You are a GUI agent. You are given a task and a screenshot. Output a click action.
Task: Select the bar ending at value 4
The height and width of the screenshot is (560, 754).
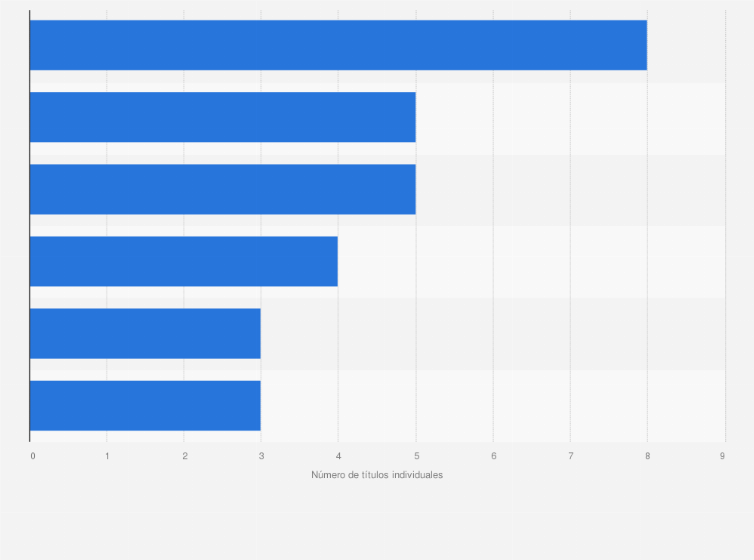pyautogui.click(x=184, y=261)
